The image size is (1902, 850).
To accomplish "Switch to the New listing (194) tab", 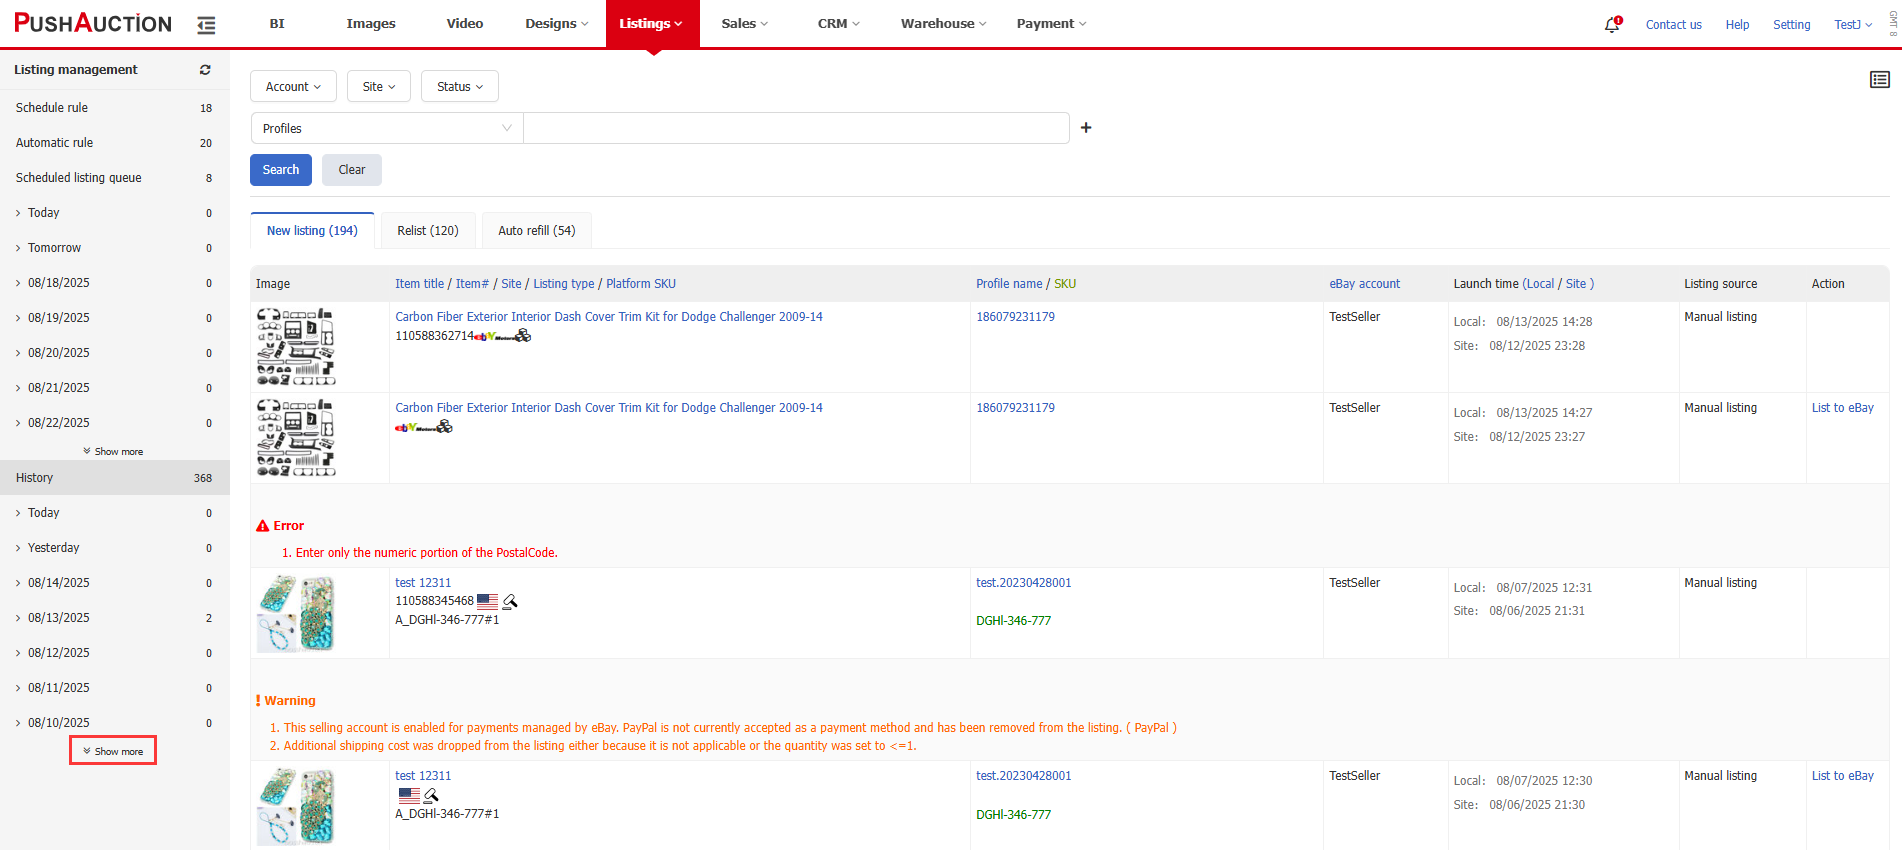I will 312,231.
